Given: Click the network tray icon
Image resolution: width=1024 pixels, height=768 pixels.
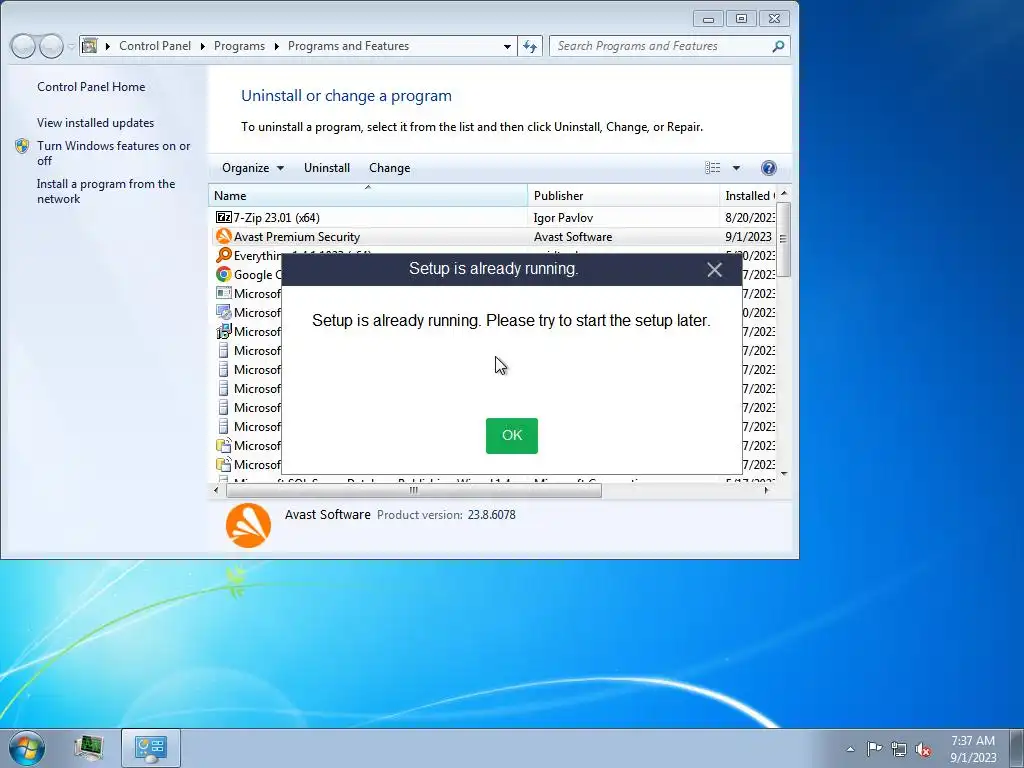Looking at the screenshot, I should pos(899,749).
